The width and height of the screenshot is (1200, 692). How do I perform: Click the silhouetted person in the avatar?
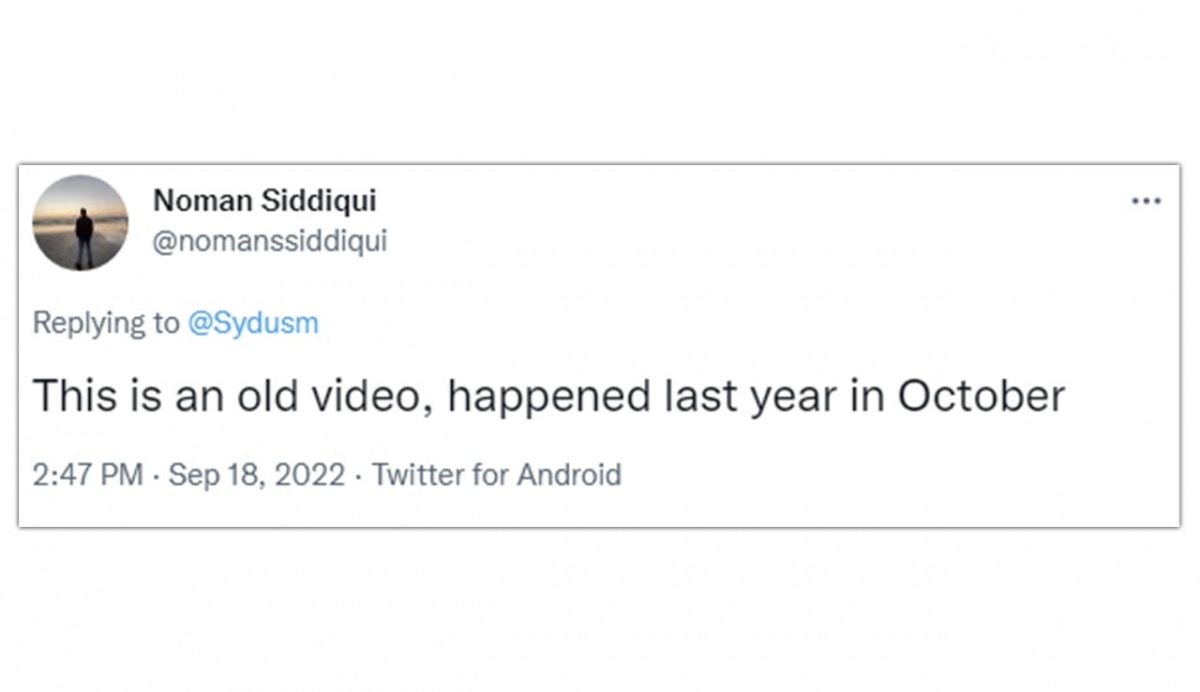click(x=84, y=231)
